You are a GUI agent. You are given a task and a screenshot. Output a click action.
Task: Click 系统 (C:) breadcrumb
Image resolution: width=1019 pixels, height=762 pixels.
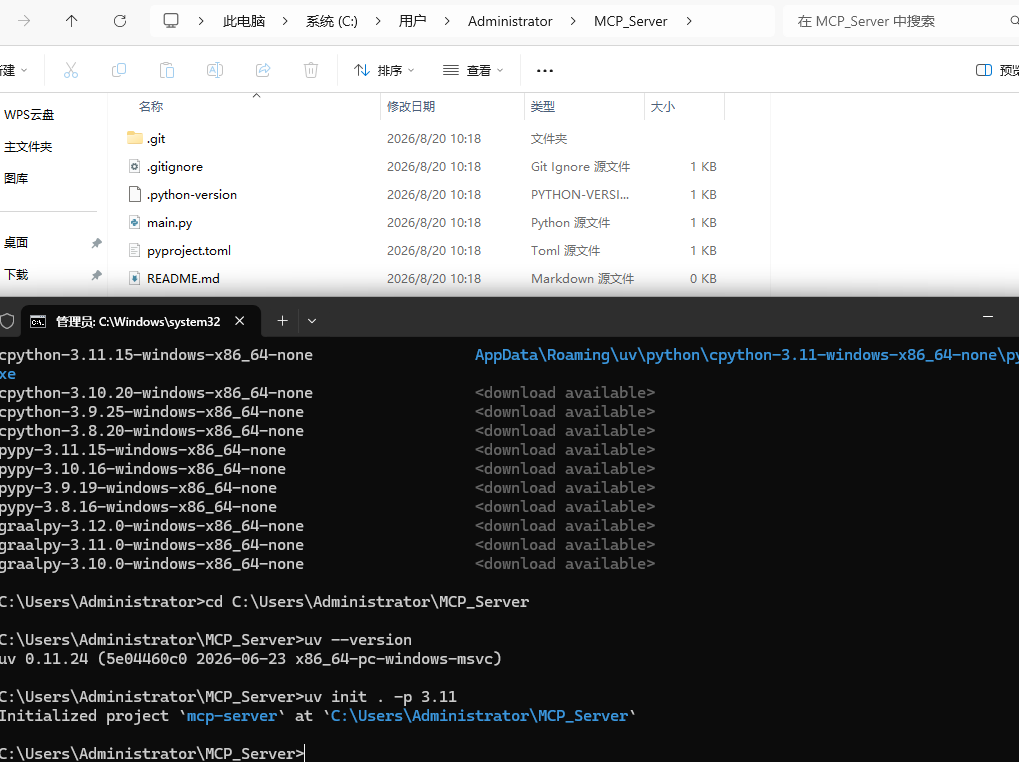point(331,21)
